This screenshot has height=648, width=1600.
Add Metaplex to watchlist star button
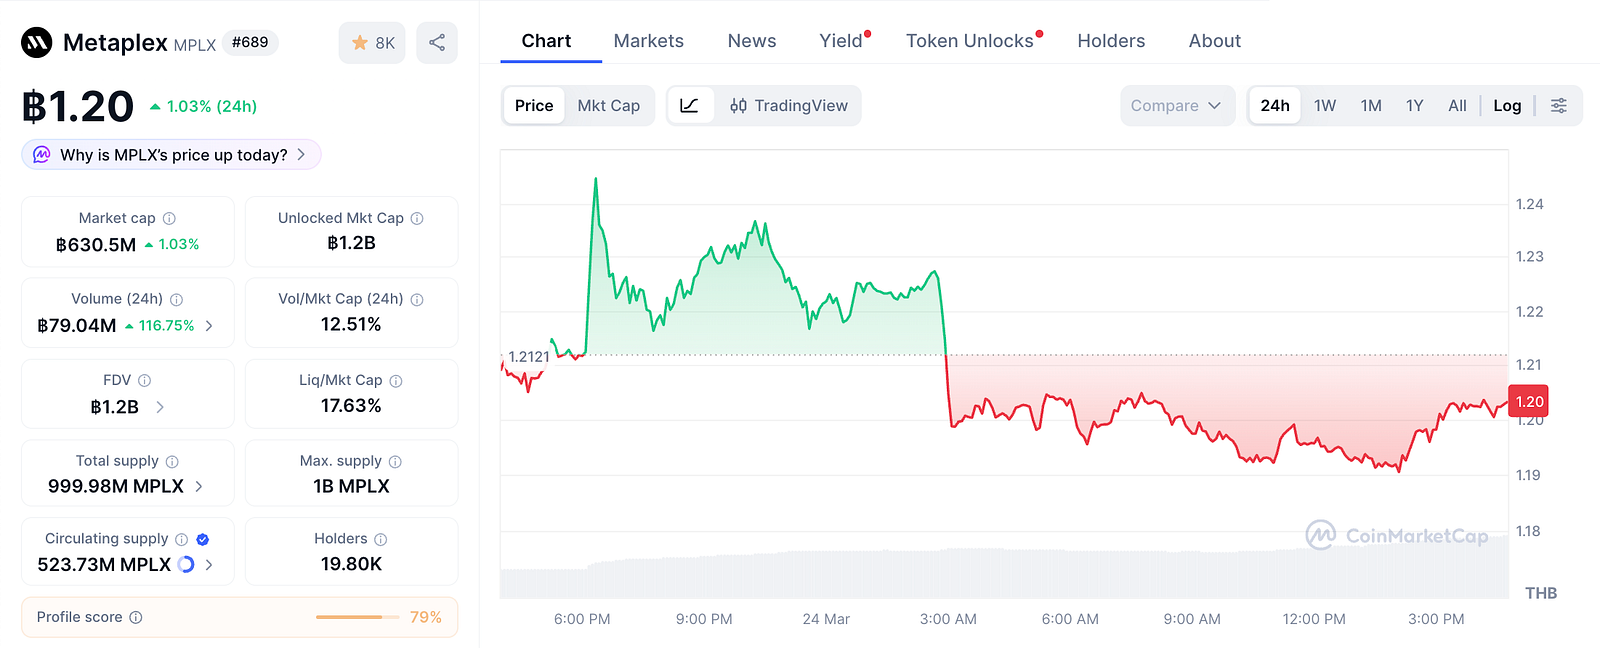pos(372,43)
